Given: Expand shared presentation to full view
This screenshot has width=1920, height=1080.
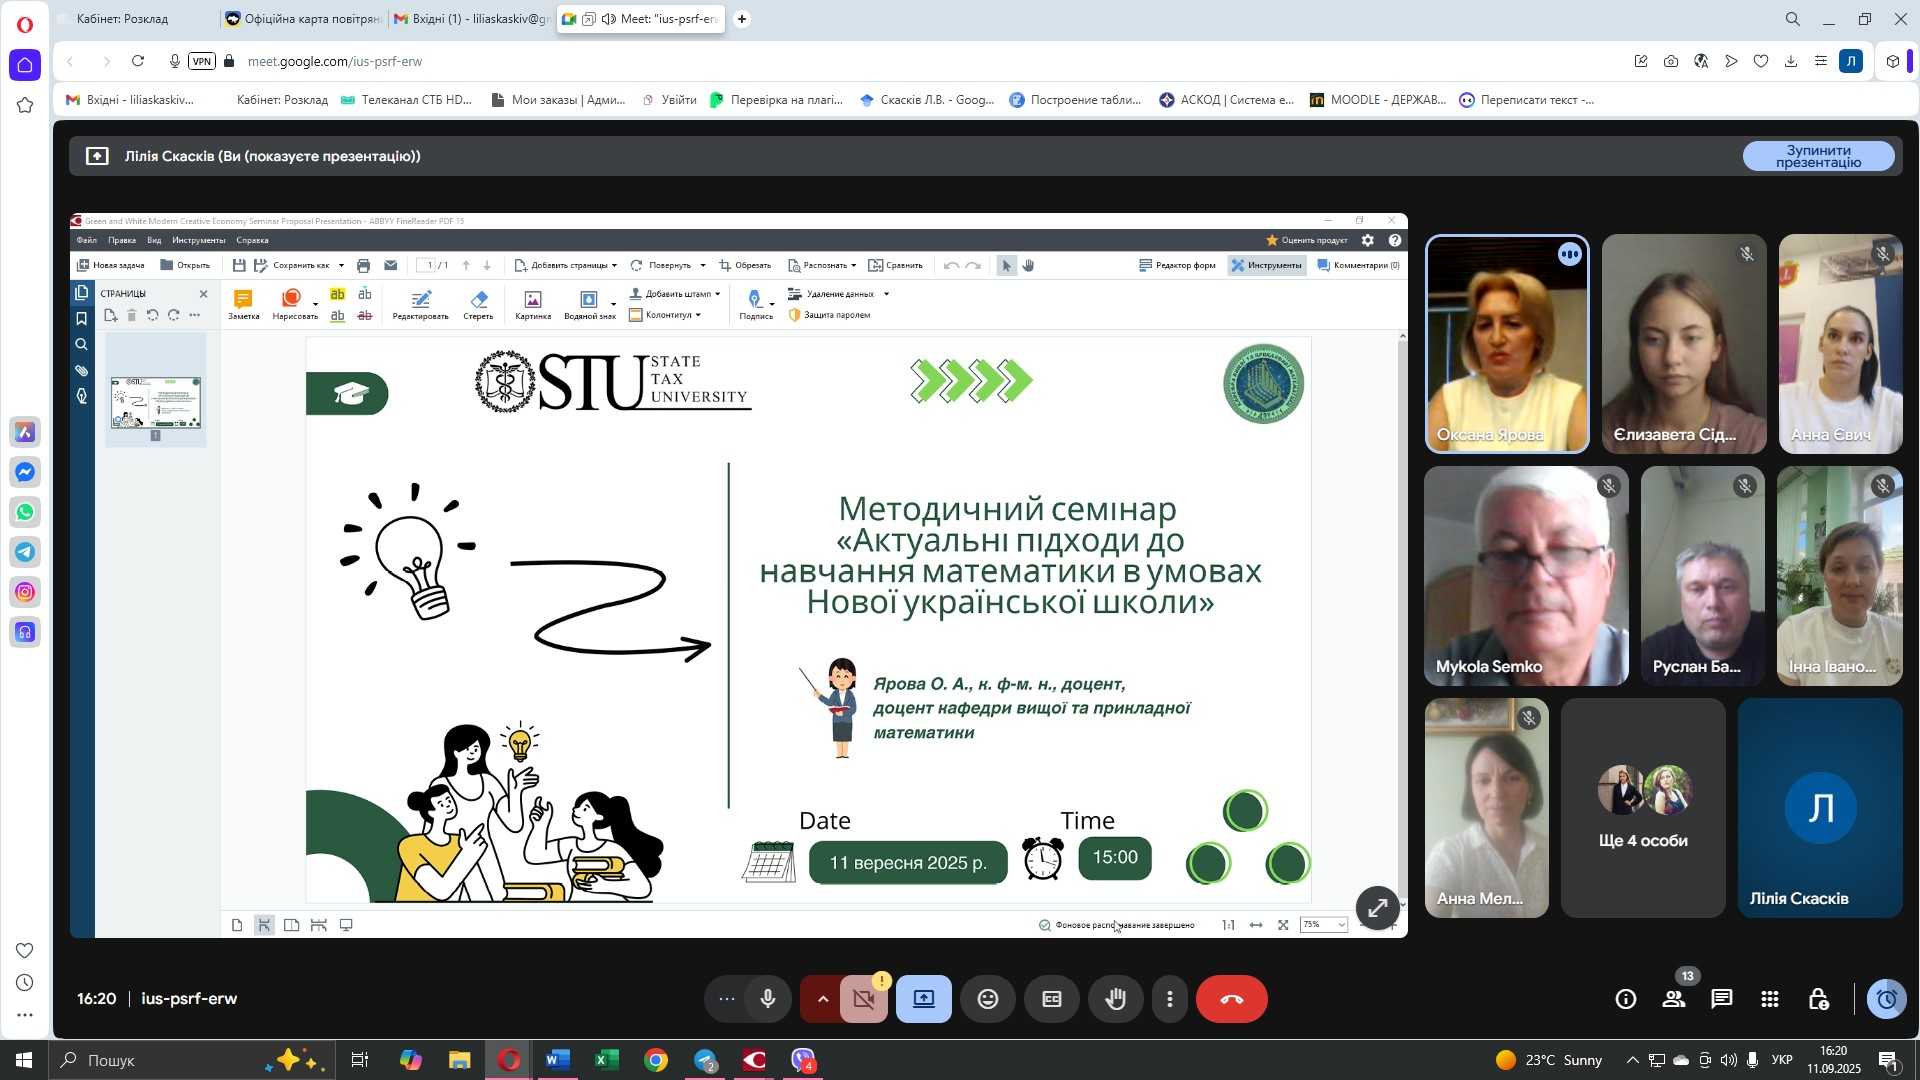Looking at the screenshot, I should point(1377,908).
